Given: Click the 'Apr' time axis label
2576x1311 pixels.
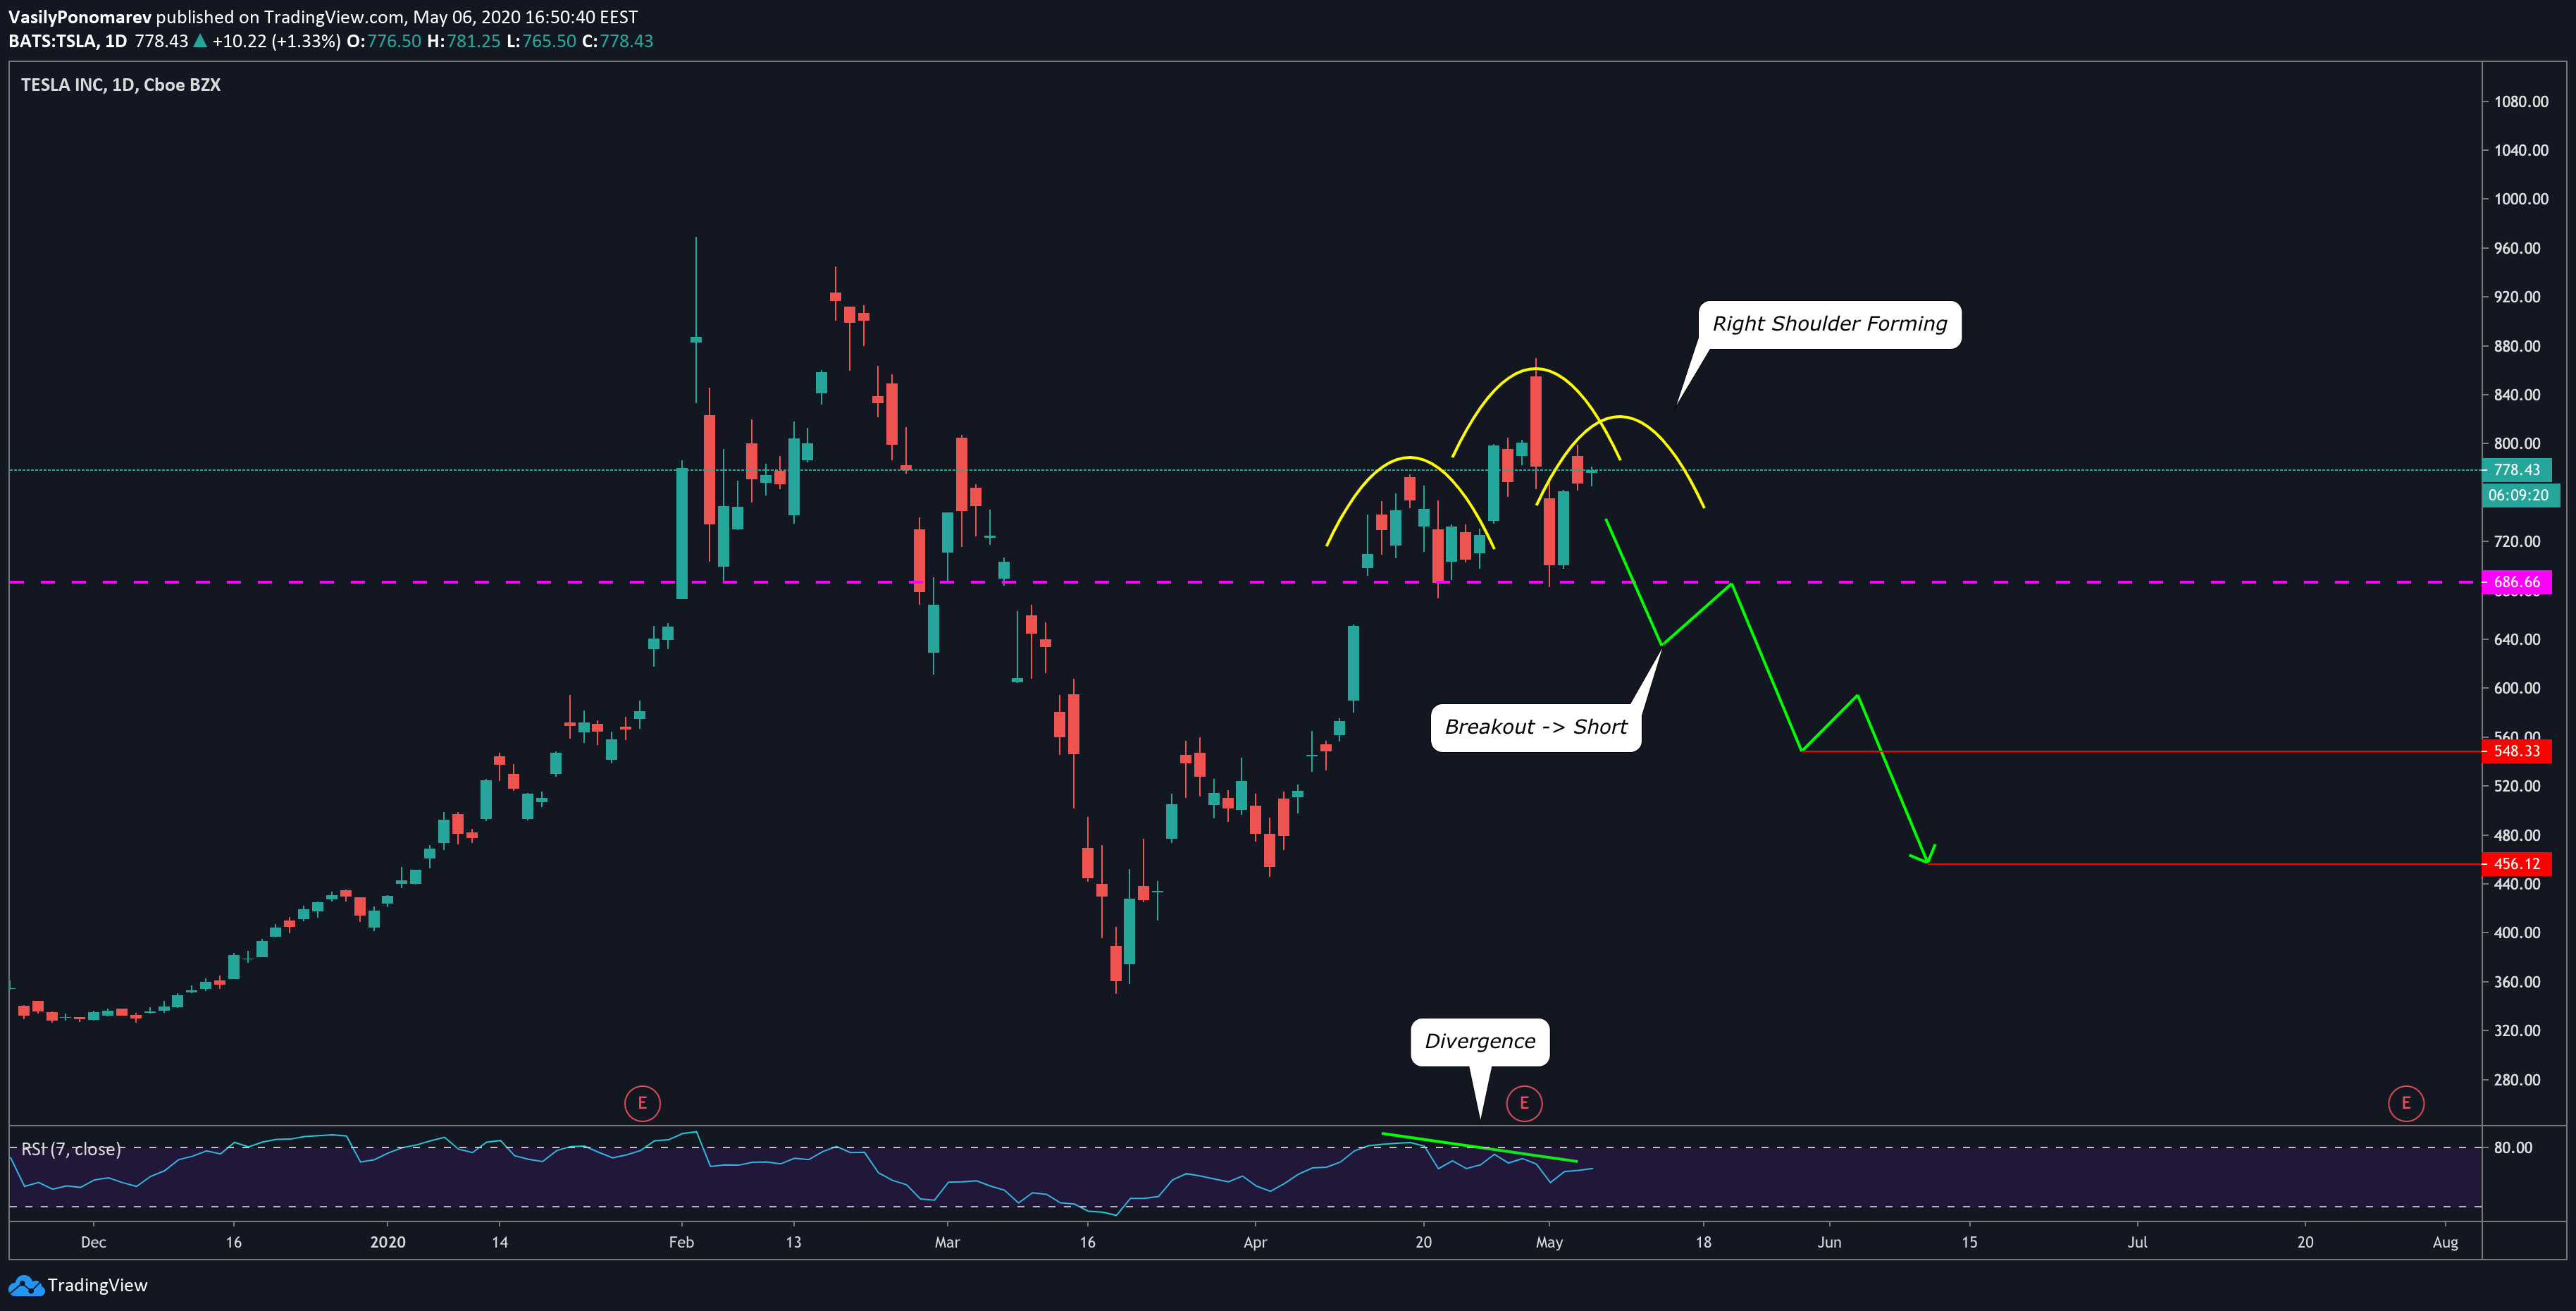Looking at the screenshot, I should (x=1255, y=1242).
